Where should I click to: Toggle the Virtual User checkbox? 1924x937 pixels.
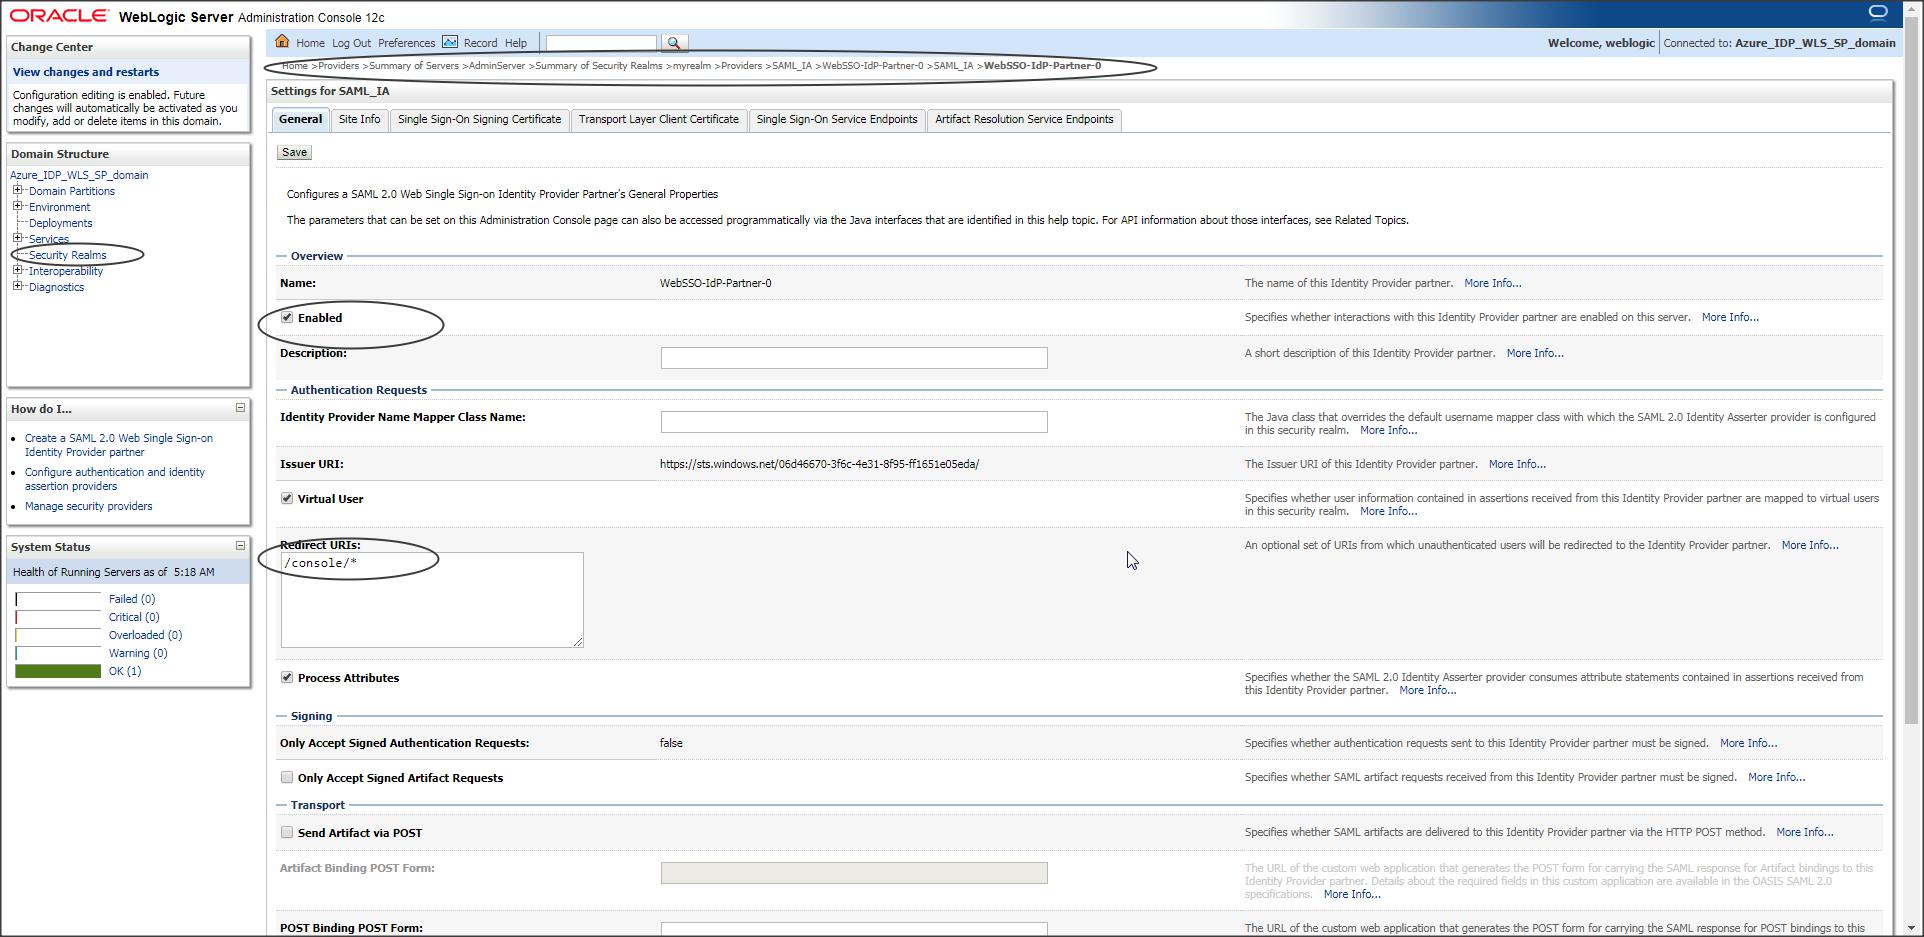(x=287, y=499)
